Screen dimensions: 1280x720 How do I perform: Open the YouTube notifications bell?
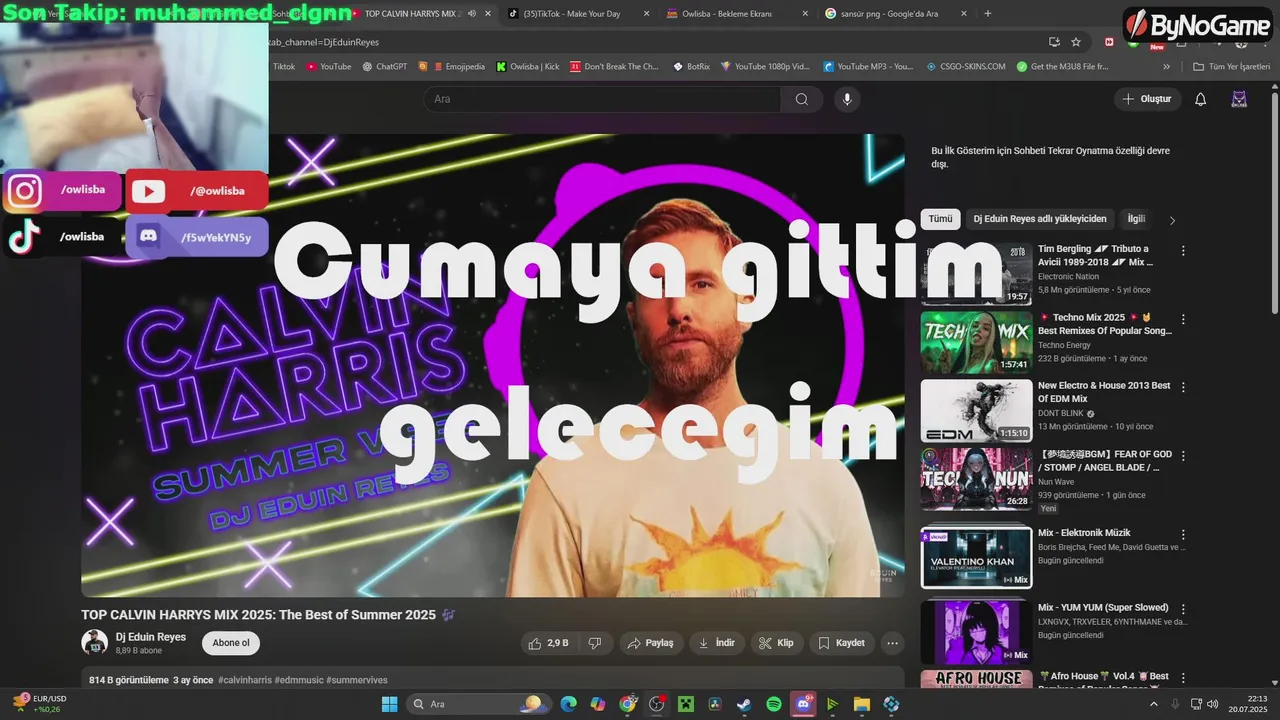tap(1201, 99)
